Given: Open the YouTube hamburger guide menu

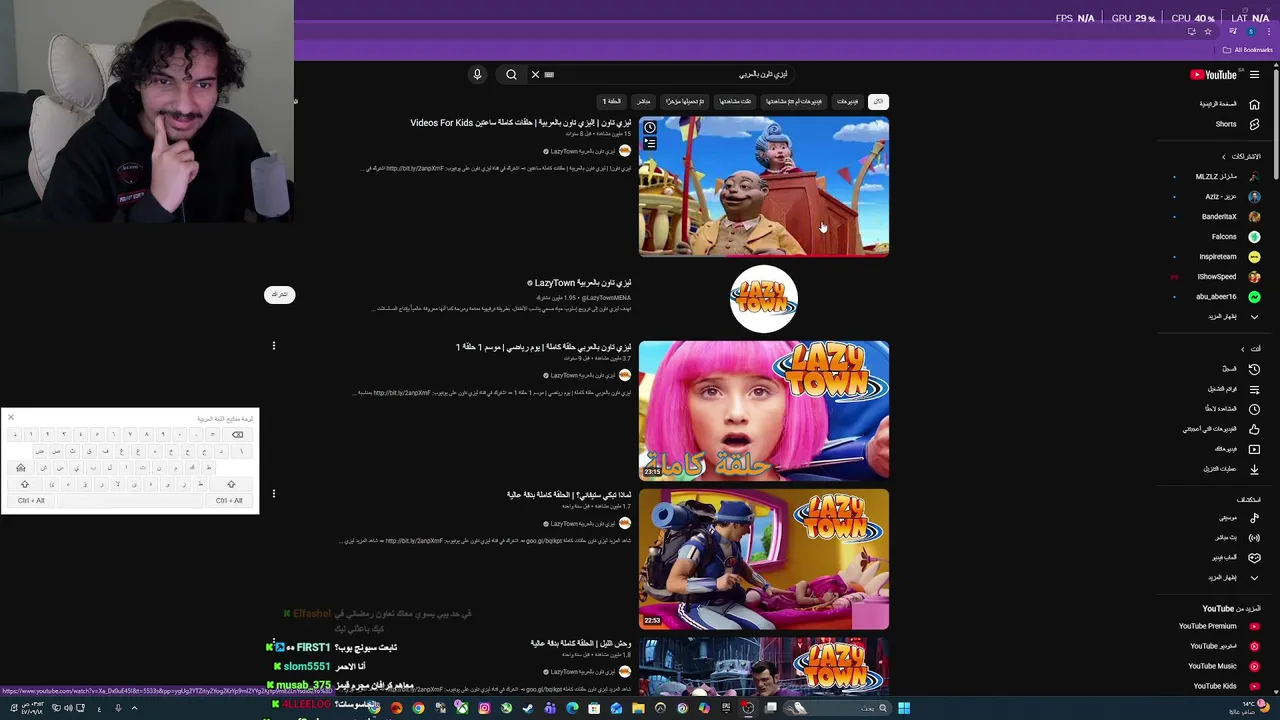Looking at the screenshot, I should click(1254, 74).
